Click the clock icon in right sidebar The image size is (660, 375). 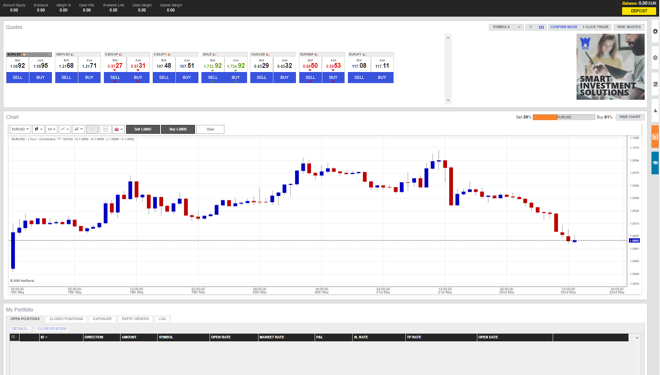tap(655, 58)
